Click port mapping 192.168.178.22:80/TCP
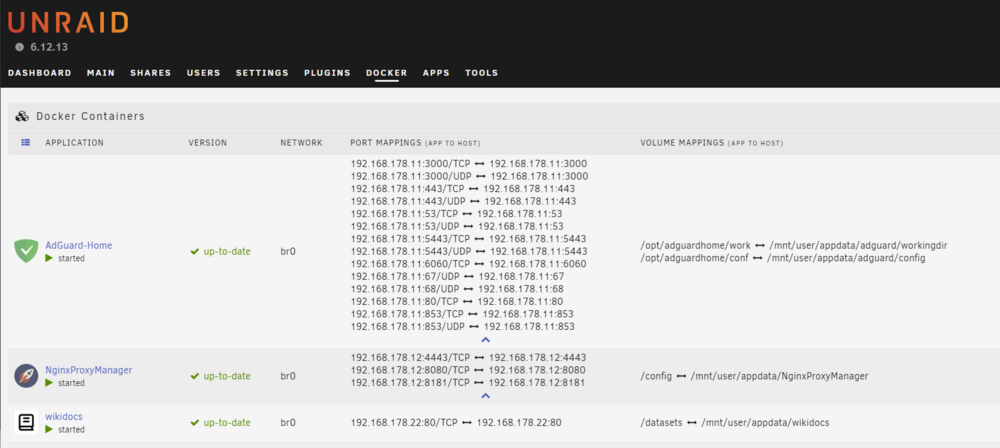The image size is (1000, 448). pyautogui.click(x=456, y=422)
